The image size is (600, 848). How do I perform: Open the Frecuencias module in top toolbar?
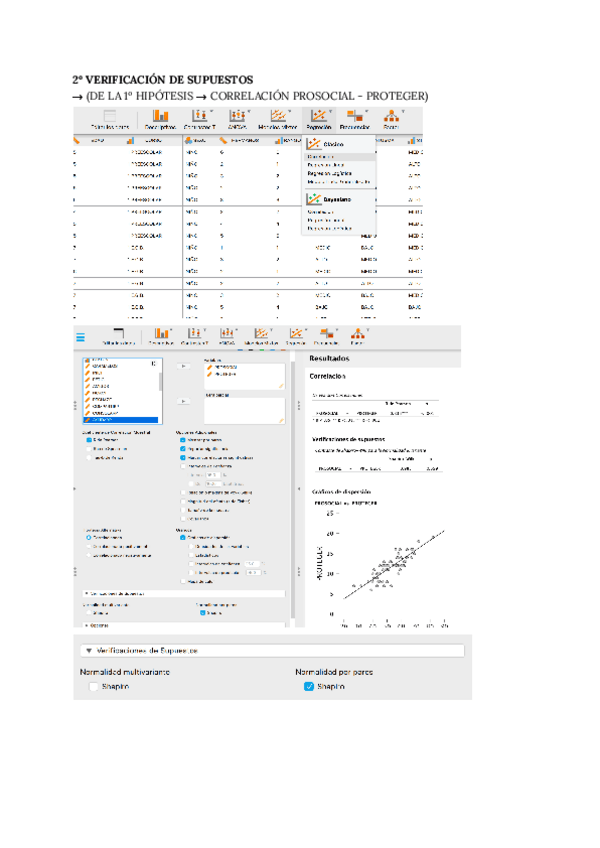[x=354, y=120]
